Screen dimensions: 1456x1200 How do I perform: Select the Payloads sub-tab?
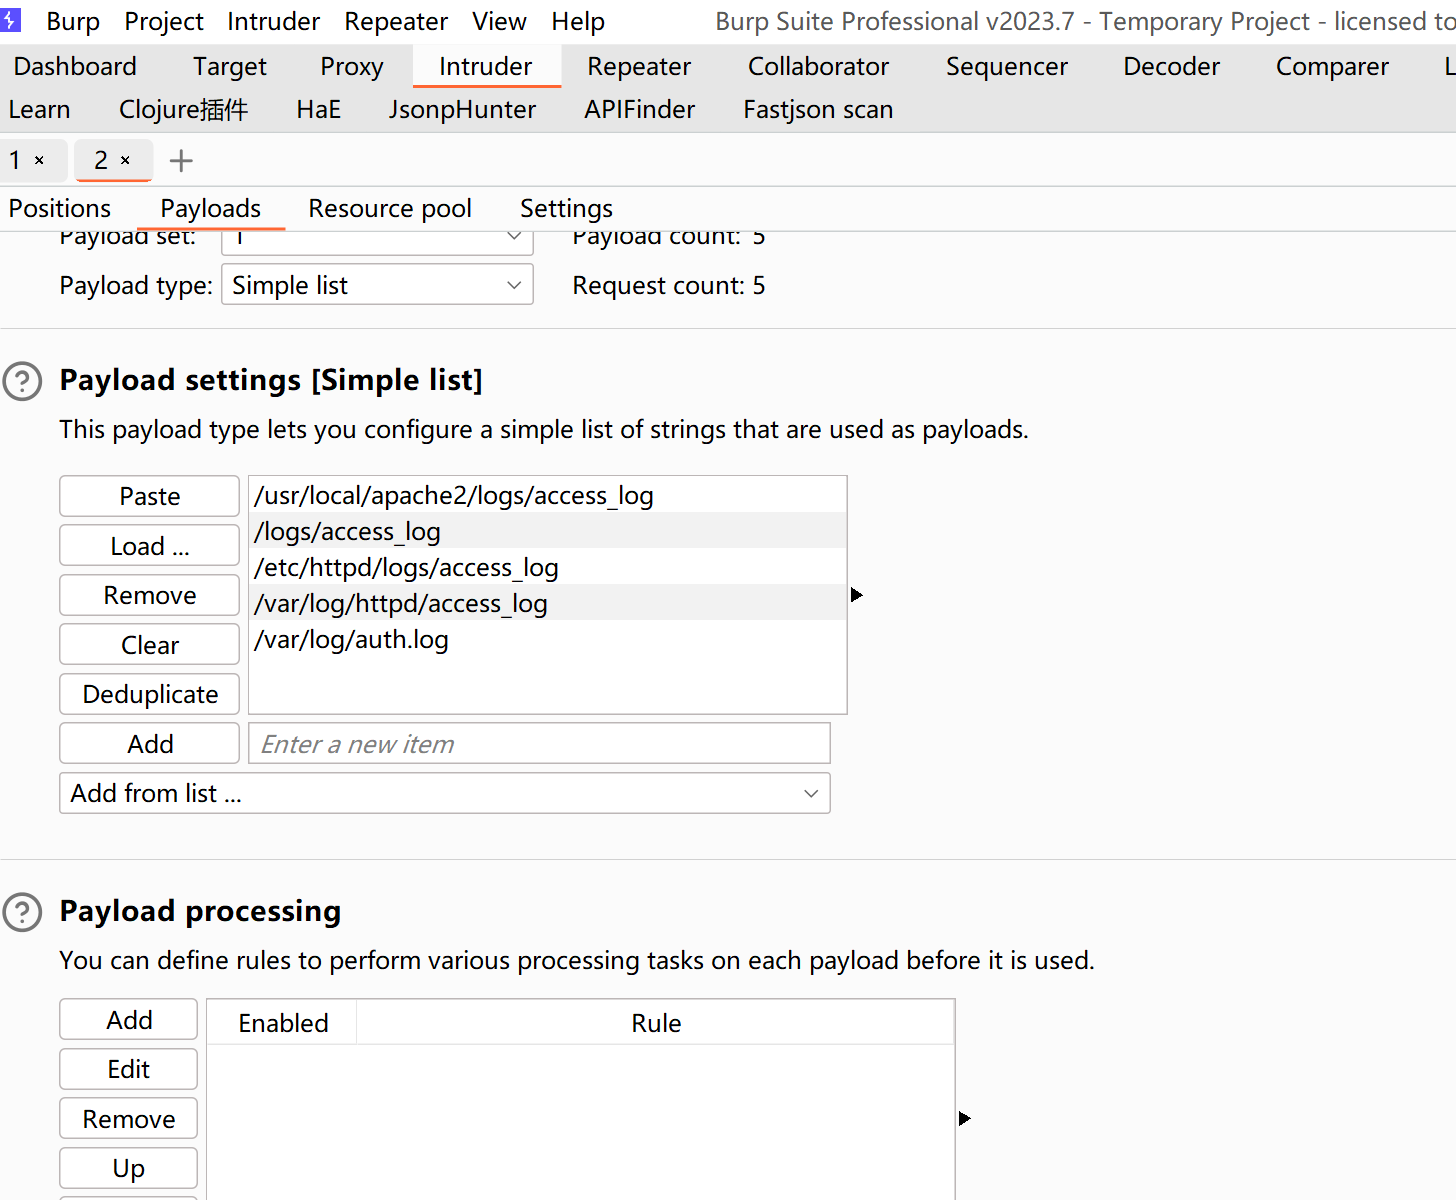[x=210, y=208]
